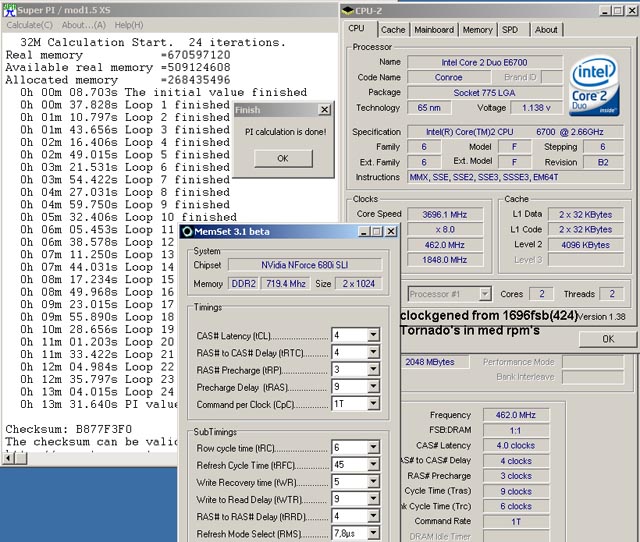Click the Instructions MMX, SSE field
This screenshot has height=542, width=640.
(516, 178)
